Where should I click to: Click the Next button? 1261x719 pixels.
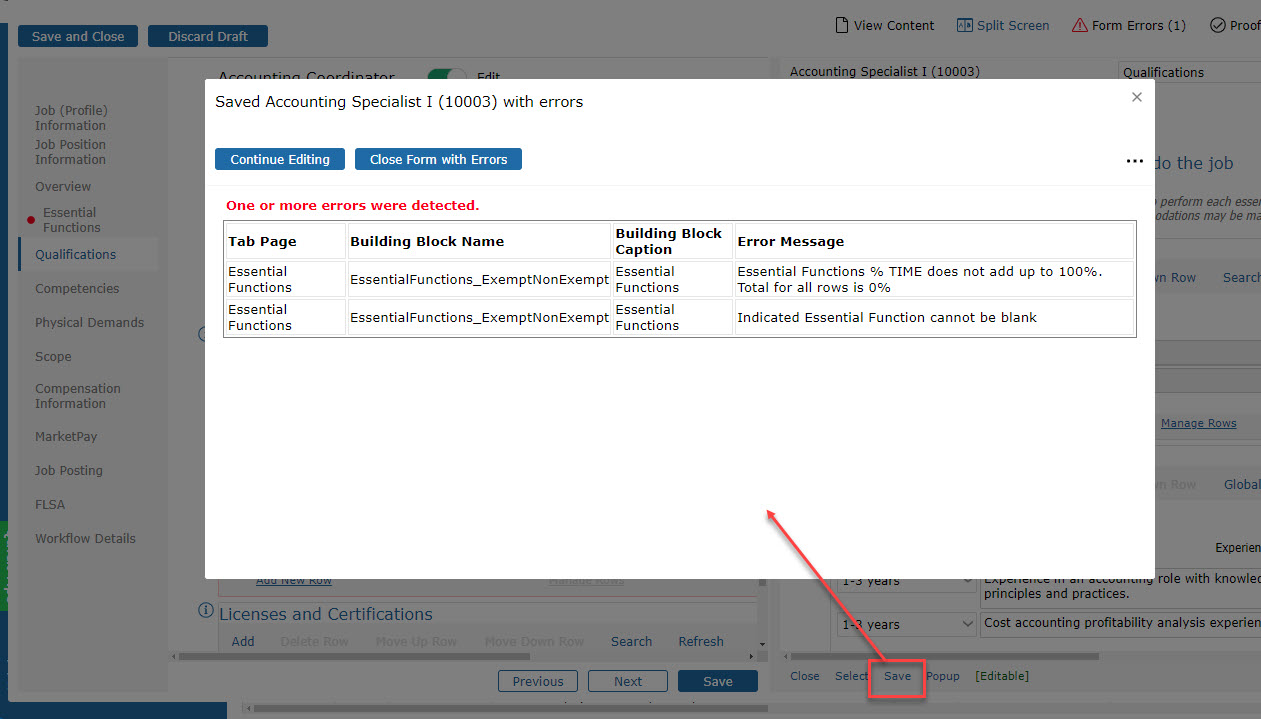point(628,681)
